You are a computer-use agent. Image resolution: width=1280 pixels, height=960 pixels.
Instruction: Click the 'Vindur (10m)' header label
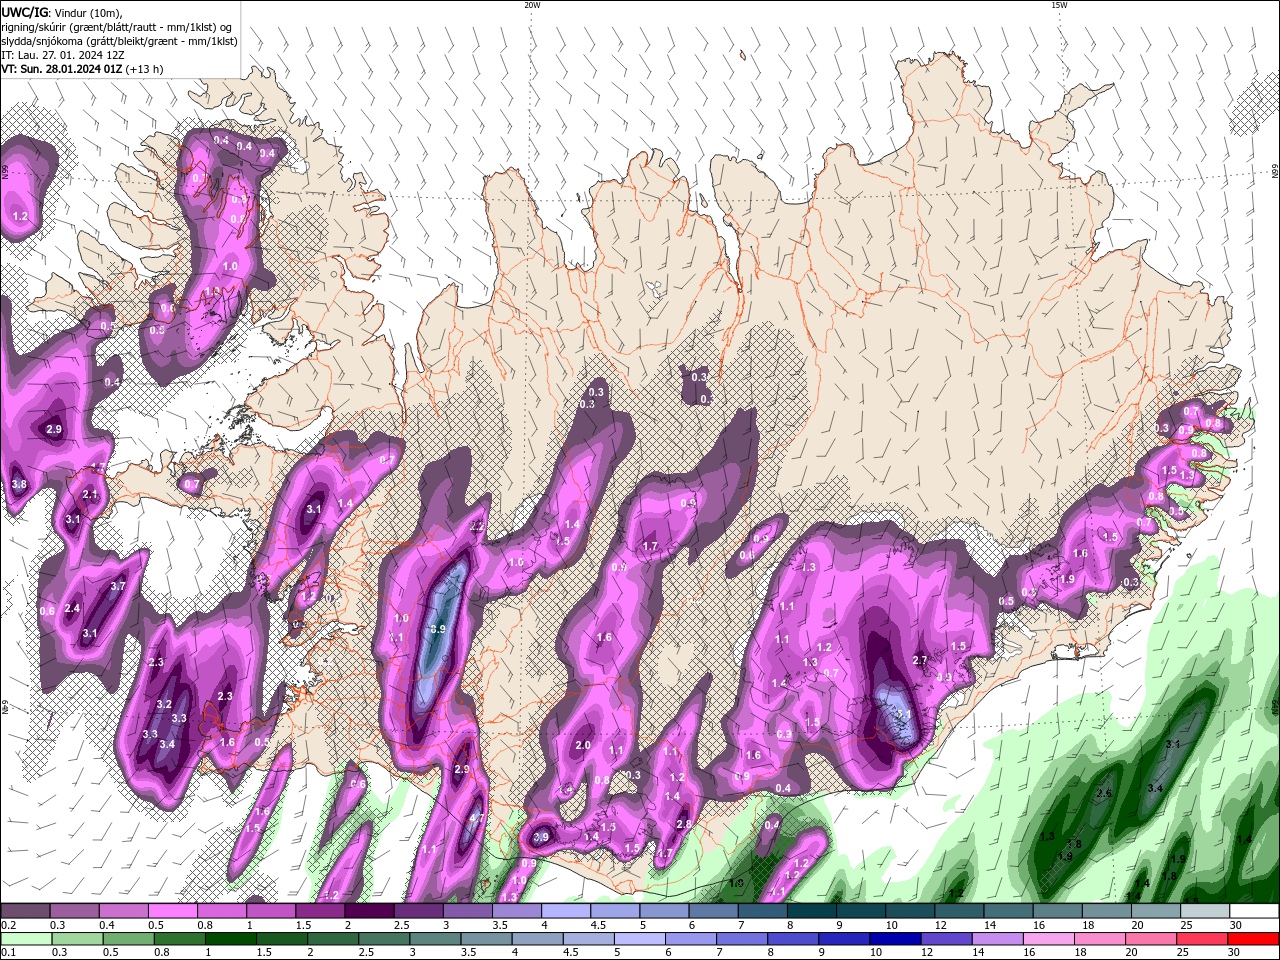coord(88,12)
